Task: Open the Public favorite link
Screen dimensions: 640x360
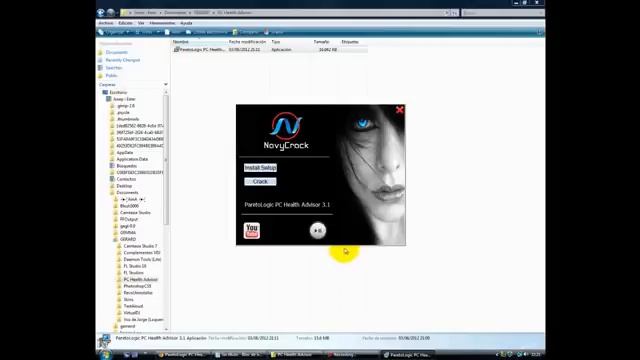Action: pos(111,76)
